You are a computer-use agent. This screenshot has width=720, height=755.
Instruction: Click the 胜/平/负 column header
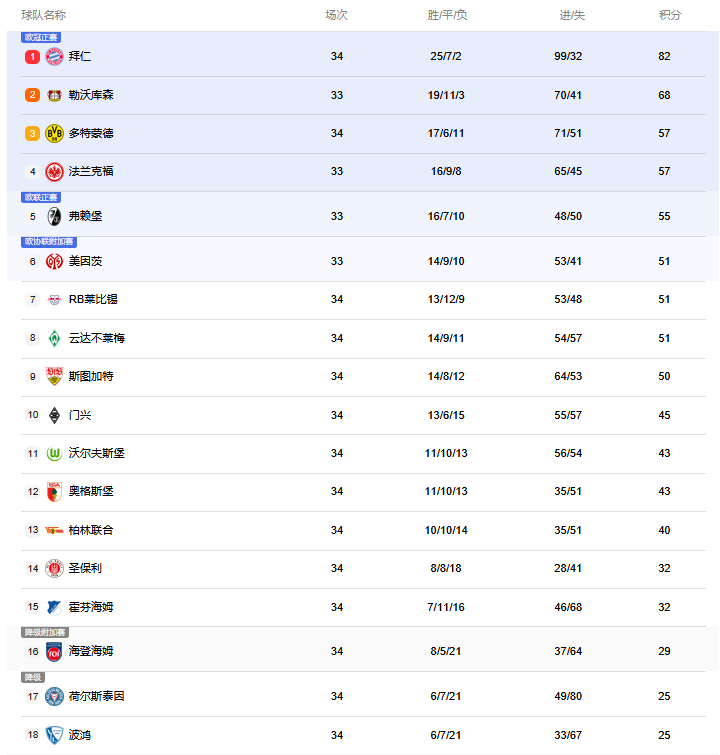pos(447,15)
